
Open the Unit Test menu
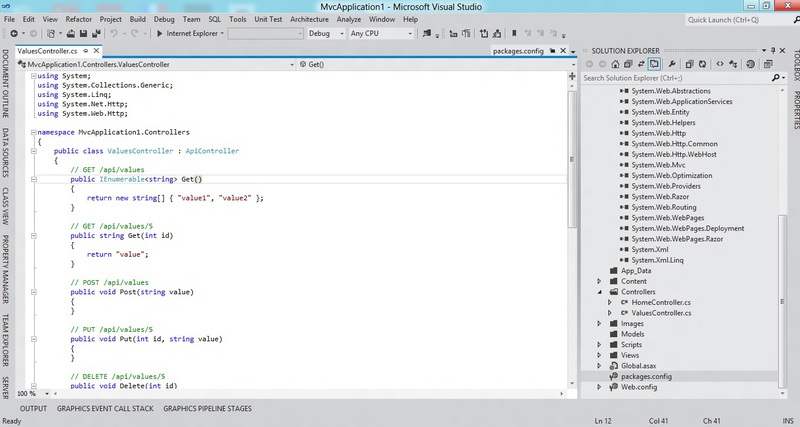pos(268,19)
